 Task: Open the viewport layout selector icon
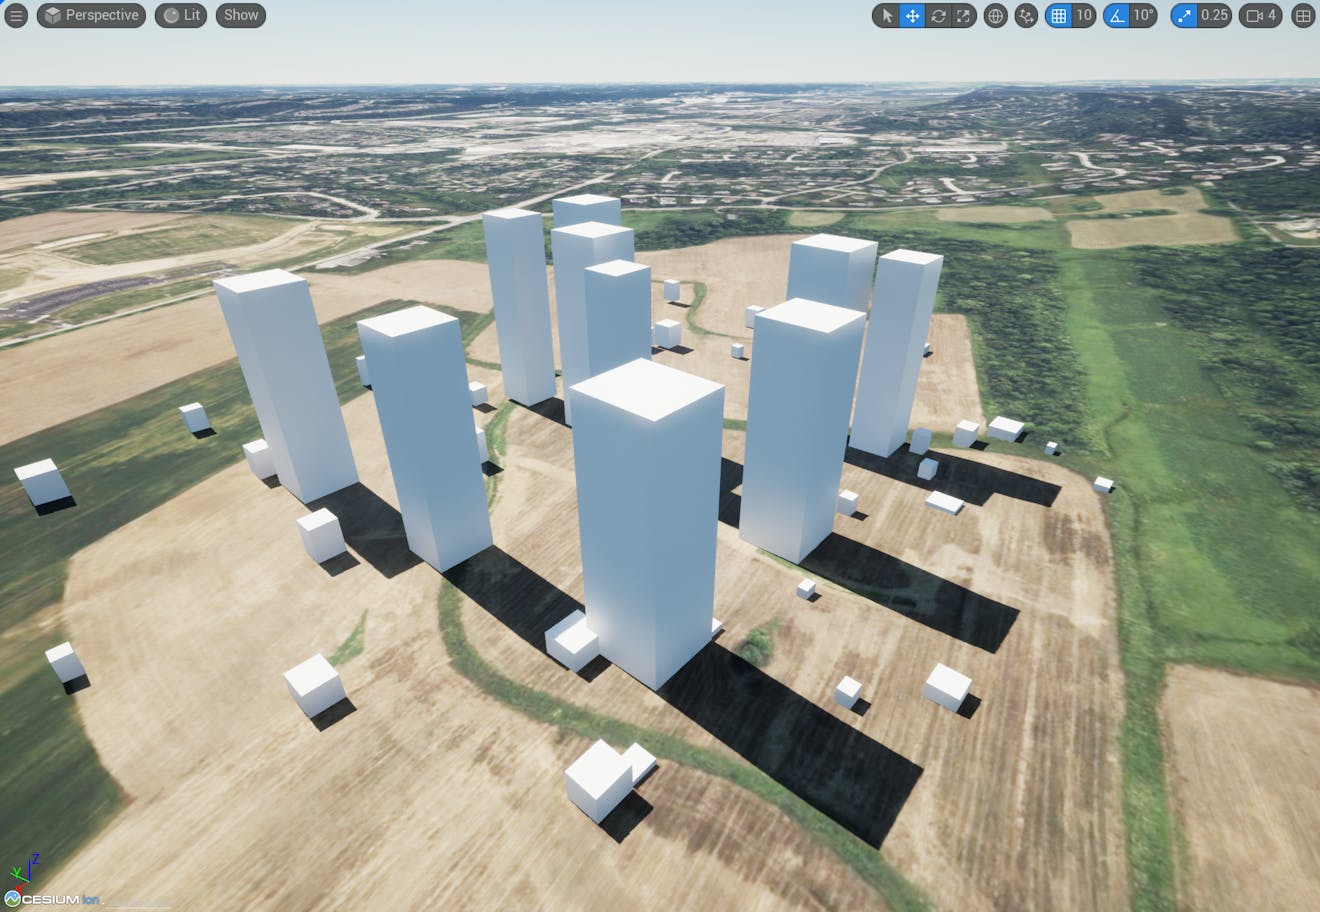coord(1303,16)
